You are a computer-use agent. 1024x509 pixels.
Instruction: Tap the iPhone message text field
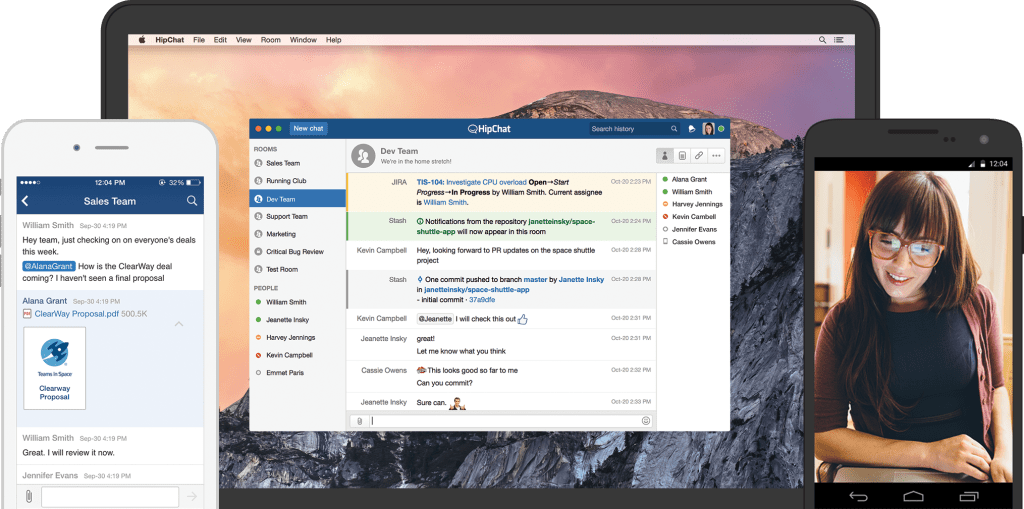pyautogui.click(x=110, y=497)
